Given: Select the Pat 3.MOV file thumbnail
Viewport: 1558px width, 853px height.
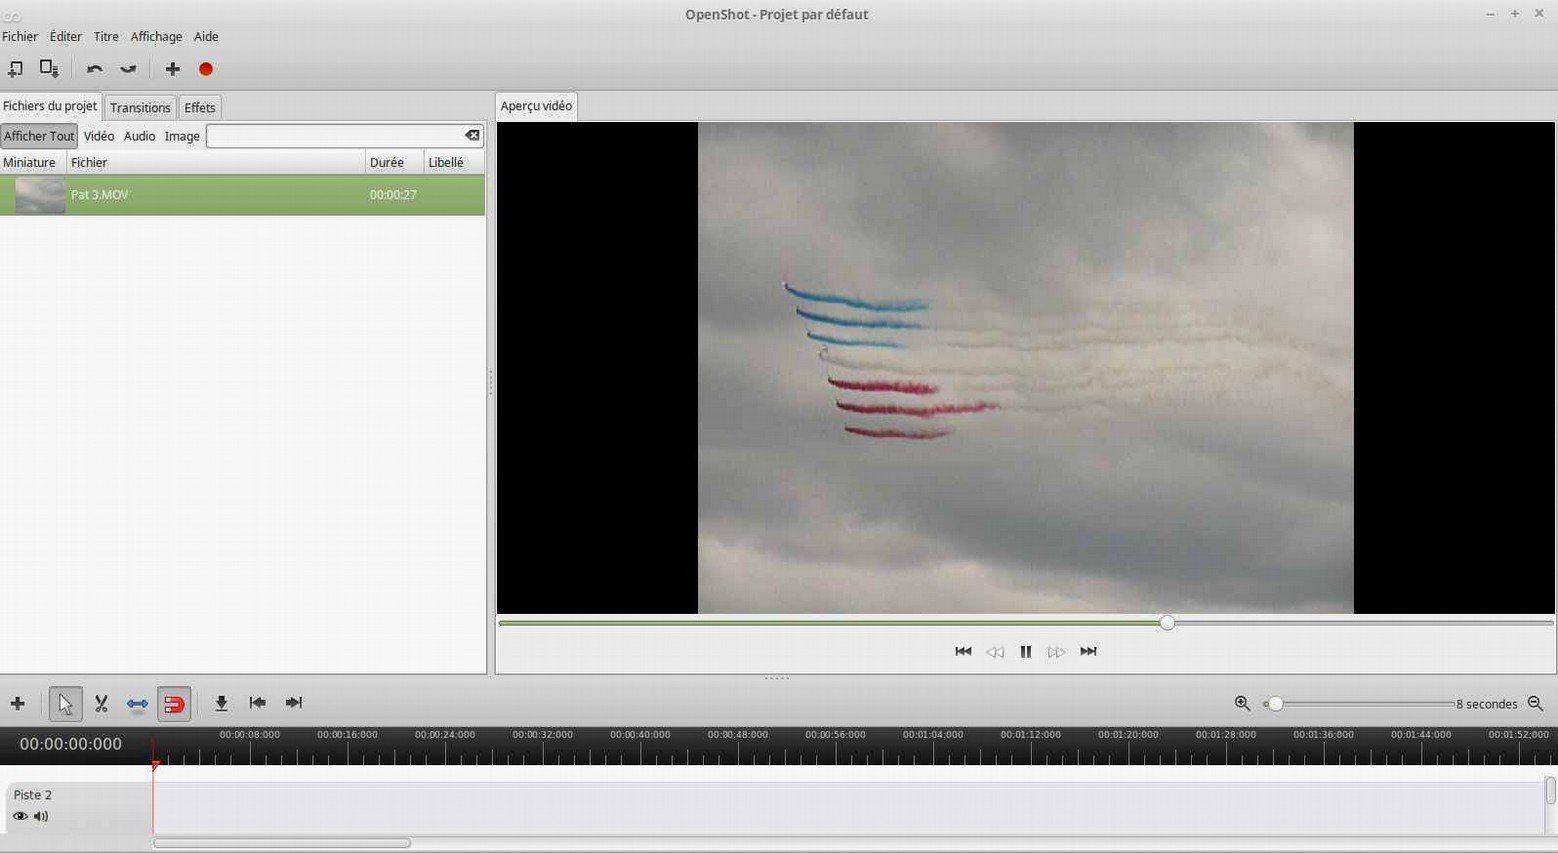Looking at the screenshot, I should [x=40, y=195].
